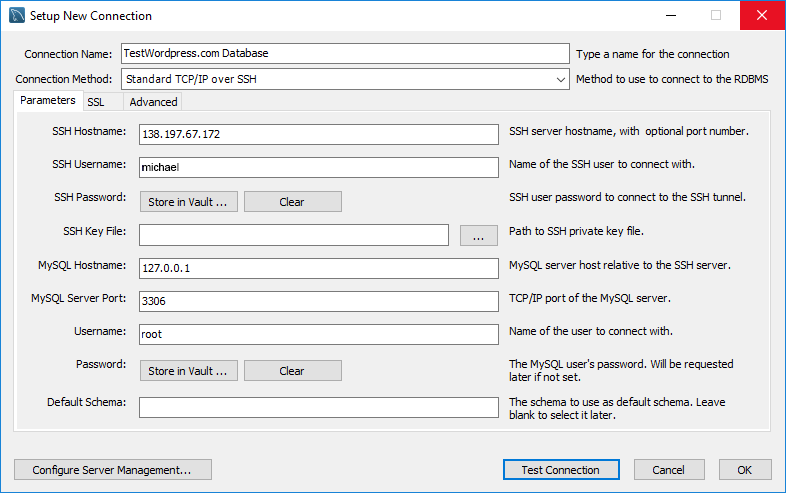Viewport: 786px width, 493px height.
Task: Store the MySQL password in vault
Action: point(188,371)
